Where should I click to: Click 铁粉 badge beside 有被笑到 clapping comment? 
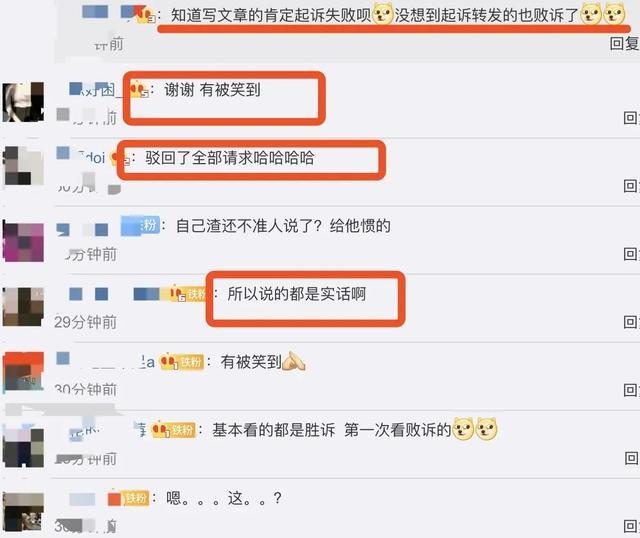click(x=182, y=362)
